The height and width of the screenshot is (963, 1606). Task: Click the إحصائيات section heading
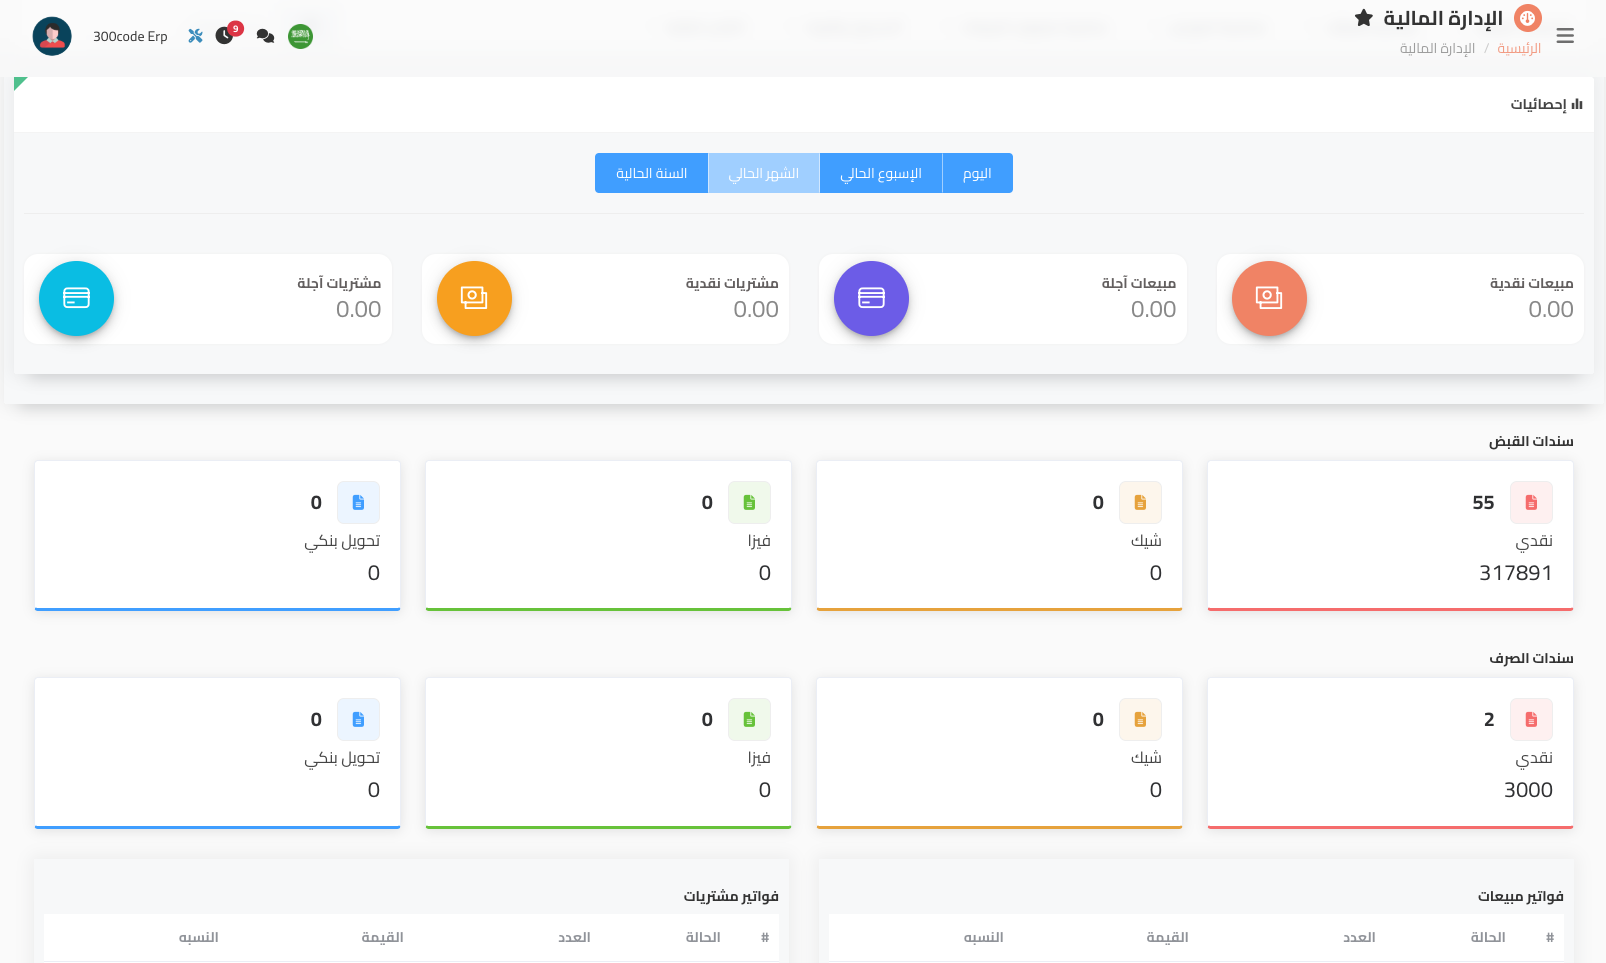[1538, 104]
